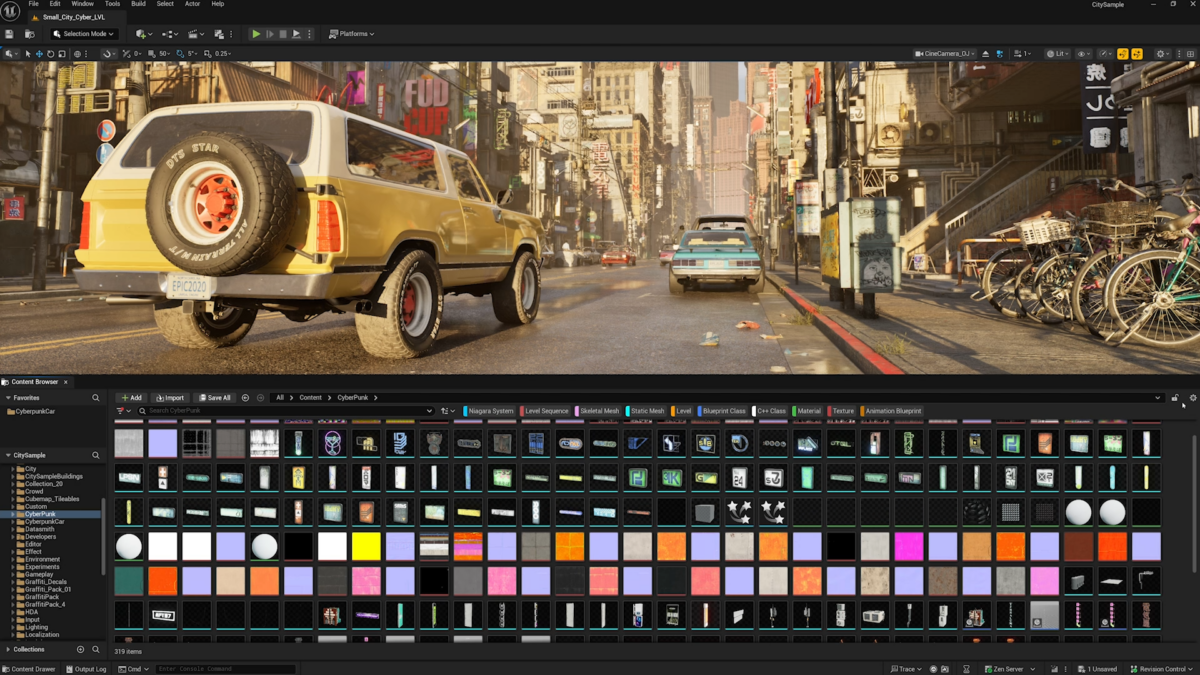Activate the Translate move gizmo tool

tap(39, 54)
